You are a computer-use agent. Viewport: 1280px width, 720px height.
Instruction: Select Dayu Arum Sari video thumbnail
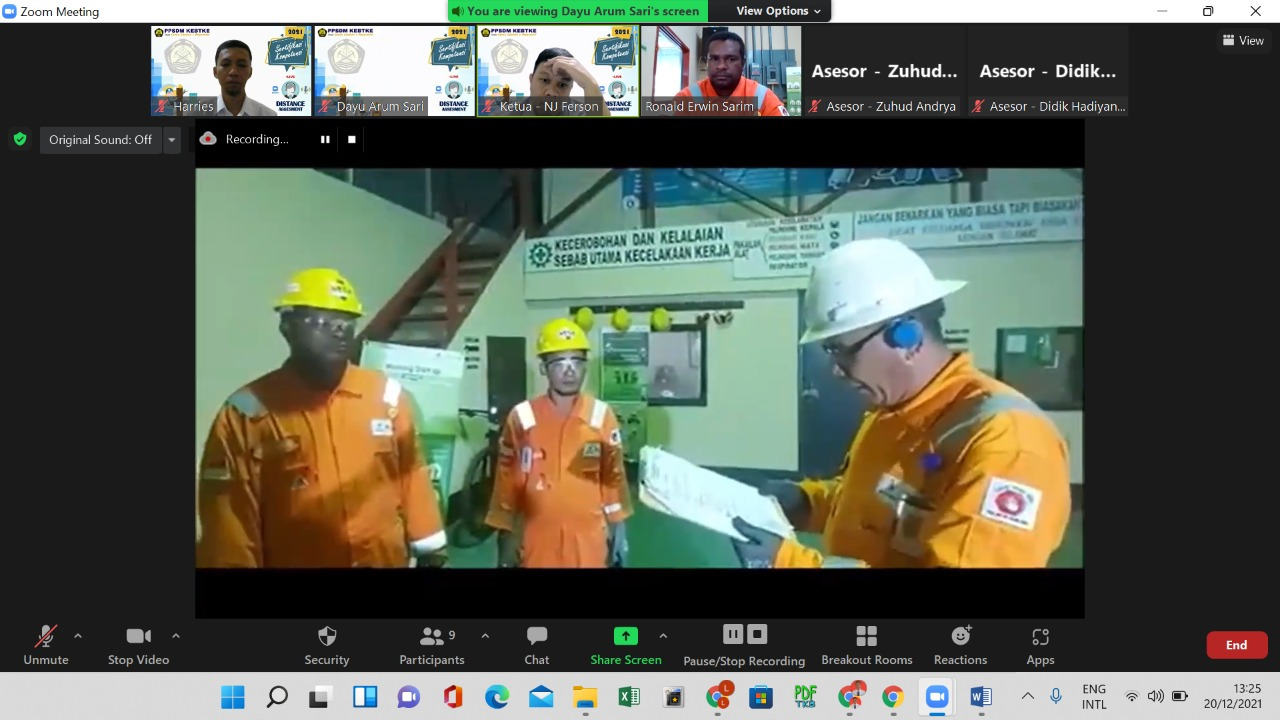click(x=395, y=71)
